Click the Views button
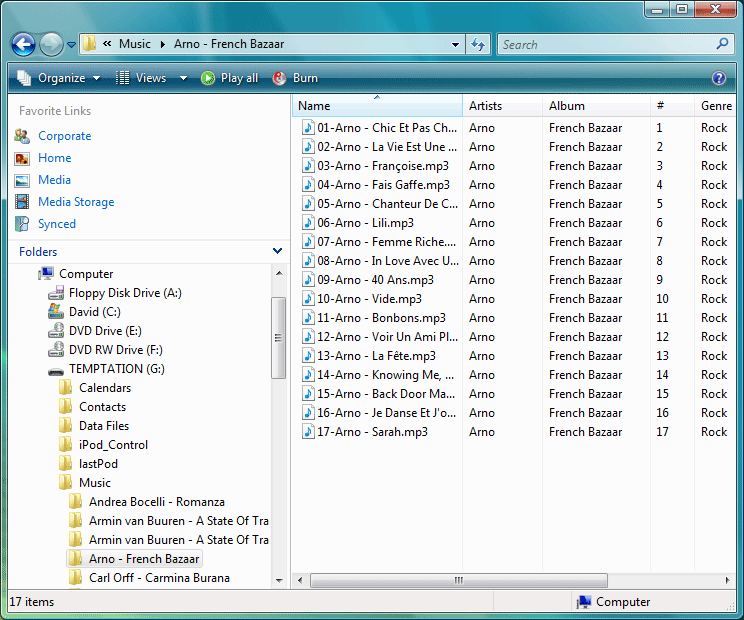The height and width of the screenshot is (620, 744). point(141,78)
